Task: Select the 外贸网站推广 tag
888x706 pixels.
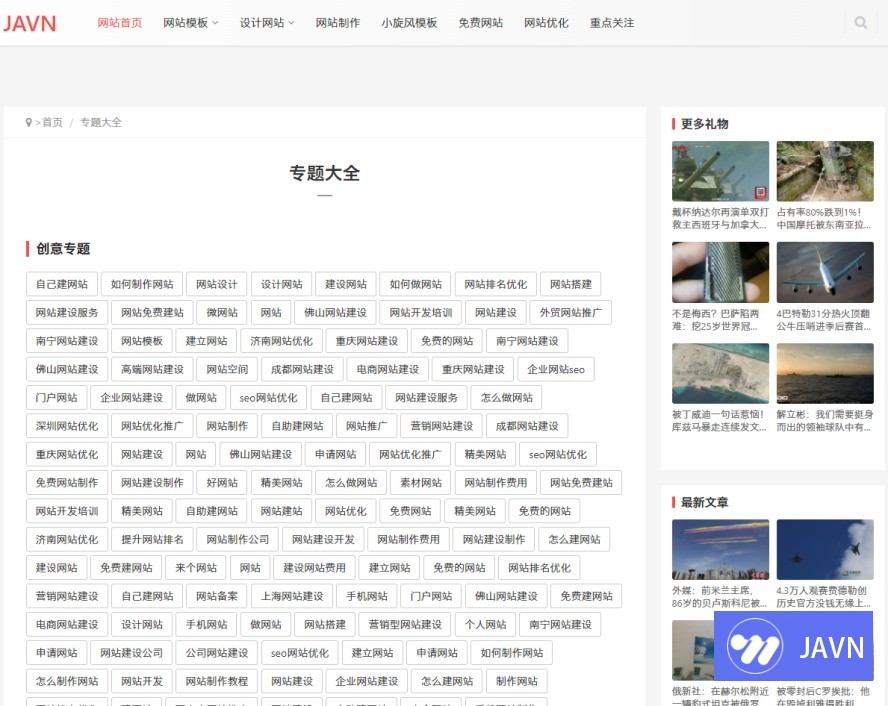Action: point(570,313)
